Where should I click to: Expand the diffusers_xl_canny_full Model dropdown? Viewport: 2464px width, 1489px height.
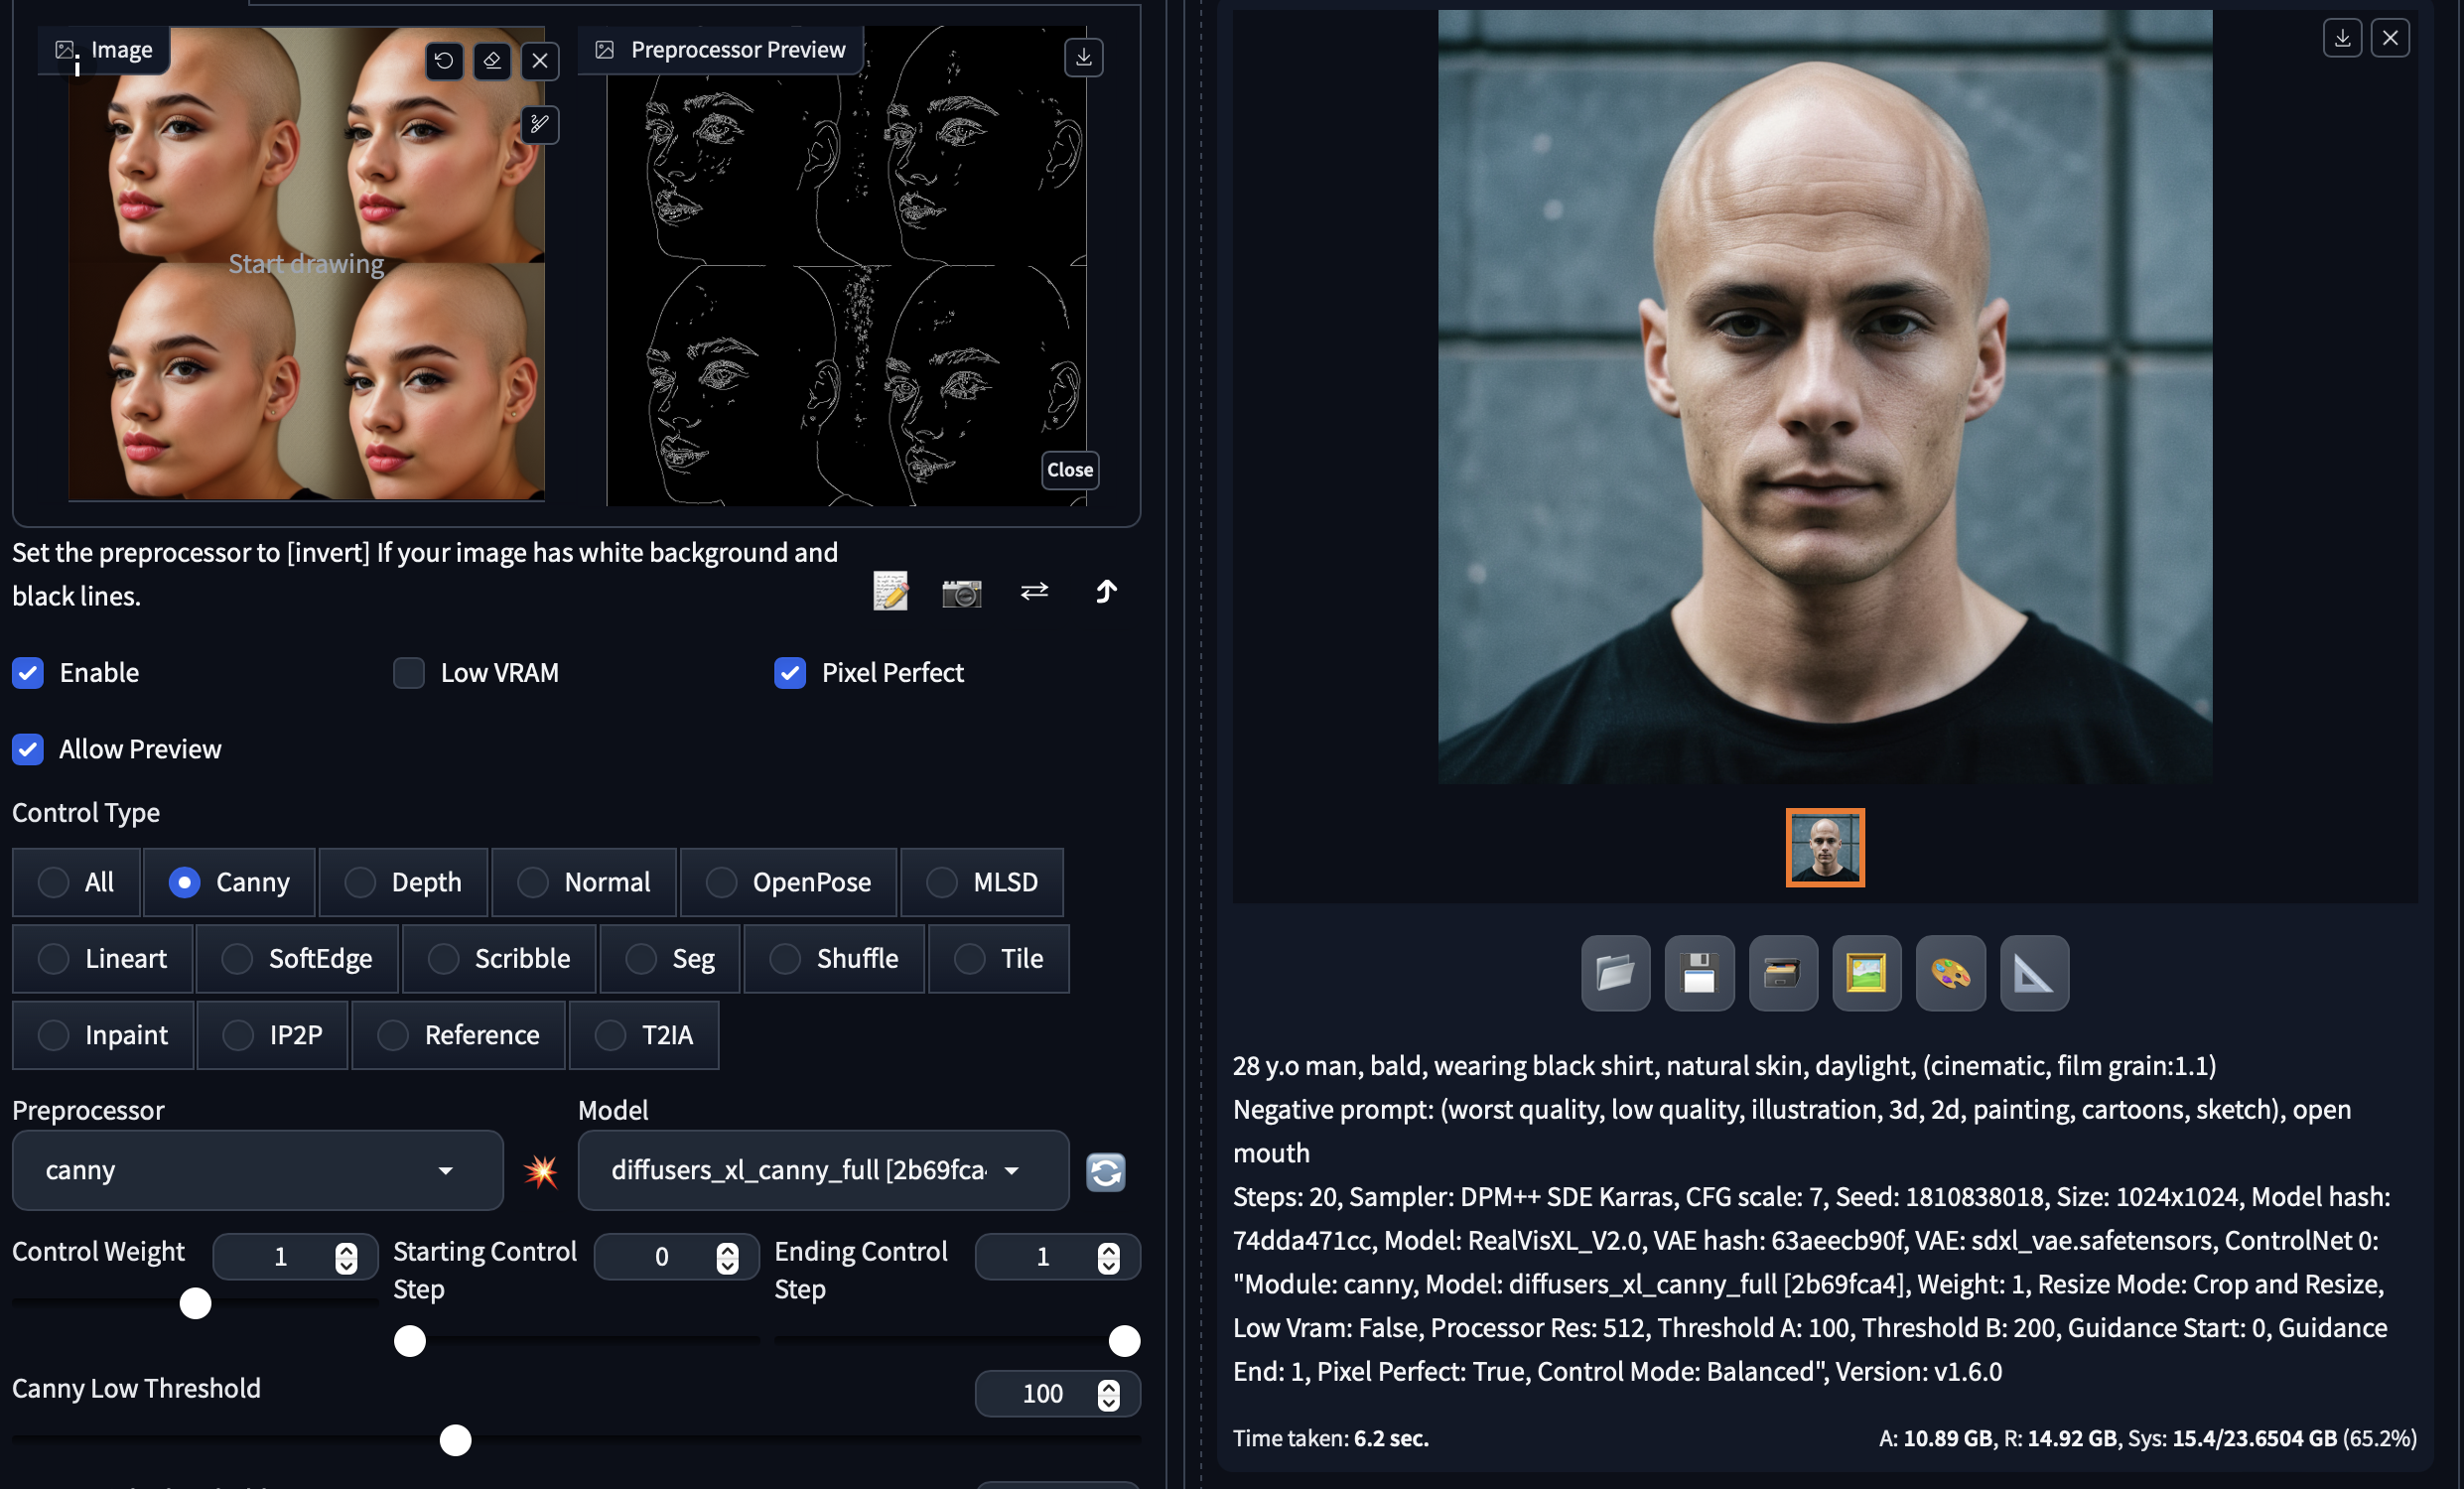tap(822, 1170)
